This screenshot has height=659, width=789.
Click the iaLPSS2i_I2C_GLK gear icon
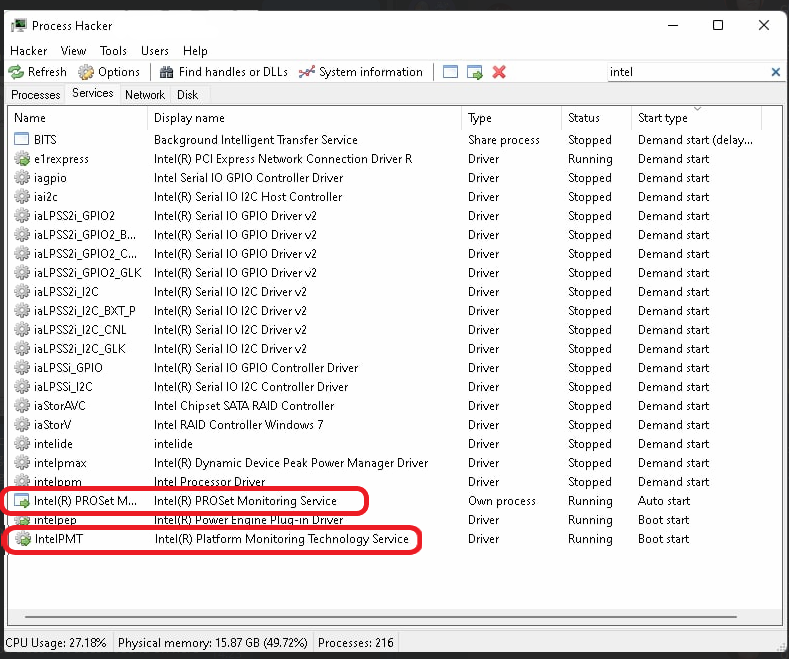tap(22, 349)
